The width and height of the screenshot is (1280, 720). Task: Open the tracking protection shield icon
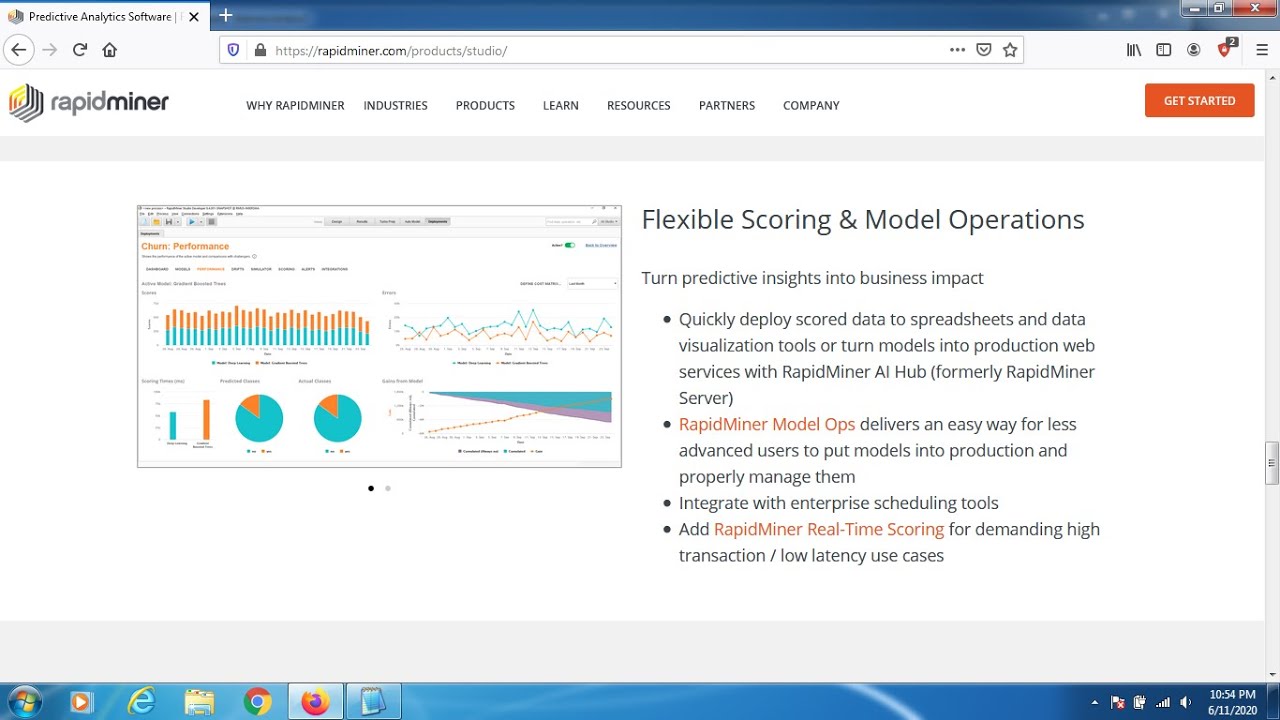233,50
